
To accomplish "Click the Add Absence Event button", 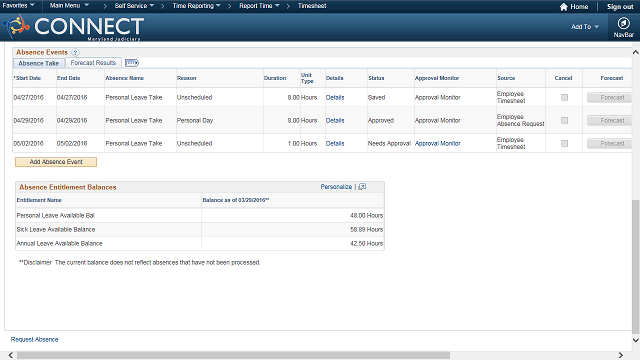I will tap(56, 162).
